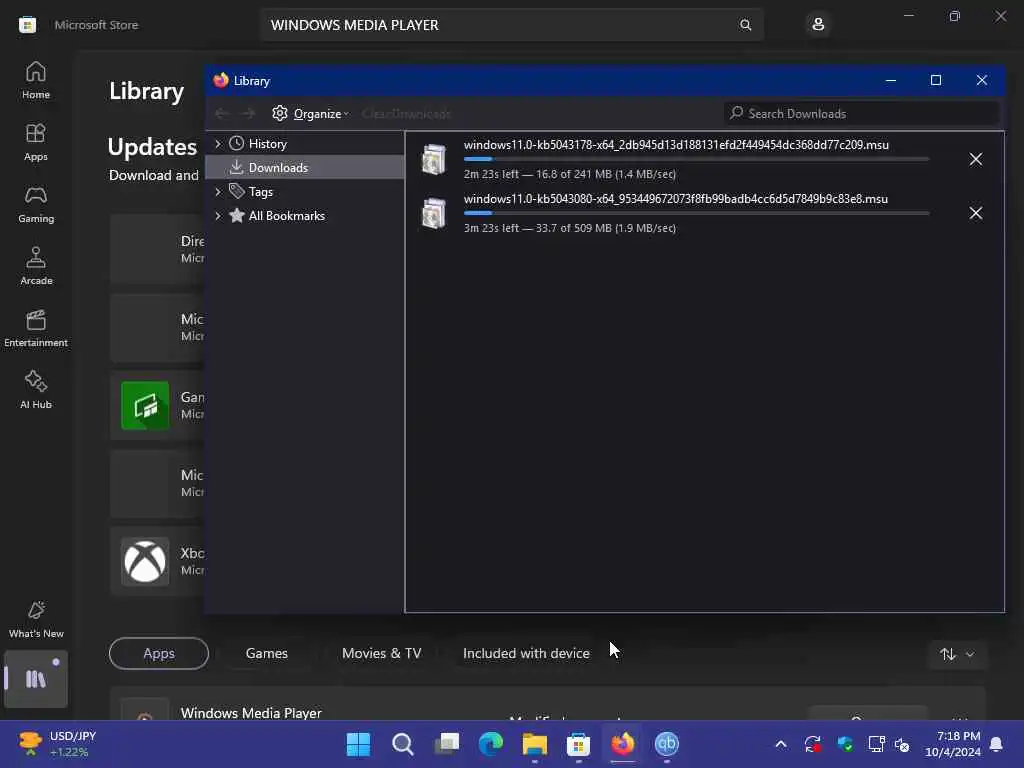This screenshot has width=1024, height=768.
Task: Go back in Firefox Library
Action: tap(222, 114)
